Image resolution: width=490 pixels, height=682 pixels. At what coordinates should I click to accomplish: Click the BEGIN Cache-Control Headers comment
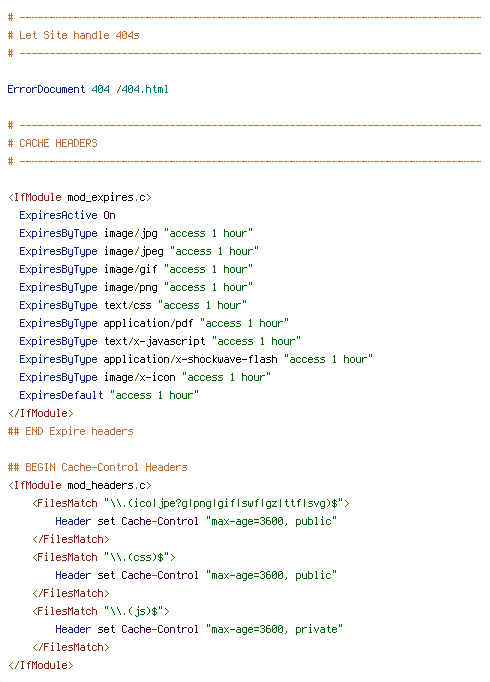coord(97,467)
